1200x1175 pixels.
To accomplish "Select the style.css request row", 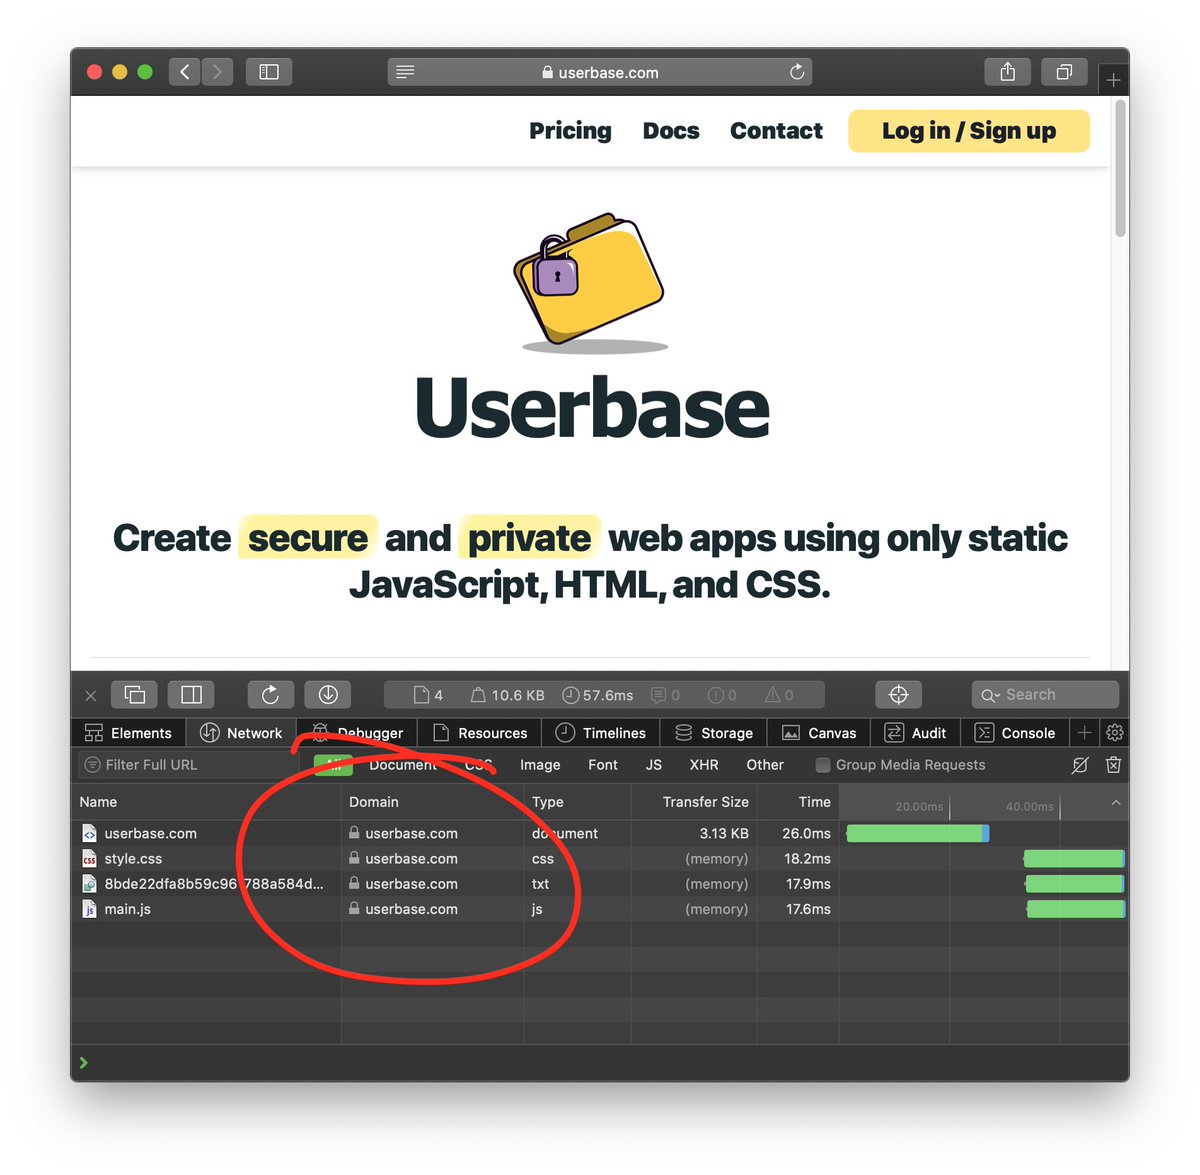I will 600,858.
